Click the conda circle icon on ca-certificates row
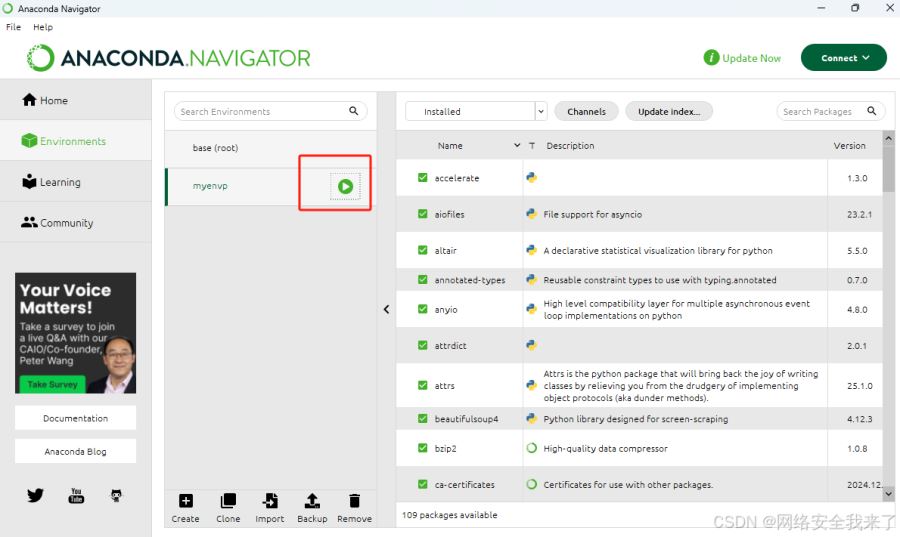900x537 pixels. (532, 484)
